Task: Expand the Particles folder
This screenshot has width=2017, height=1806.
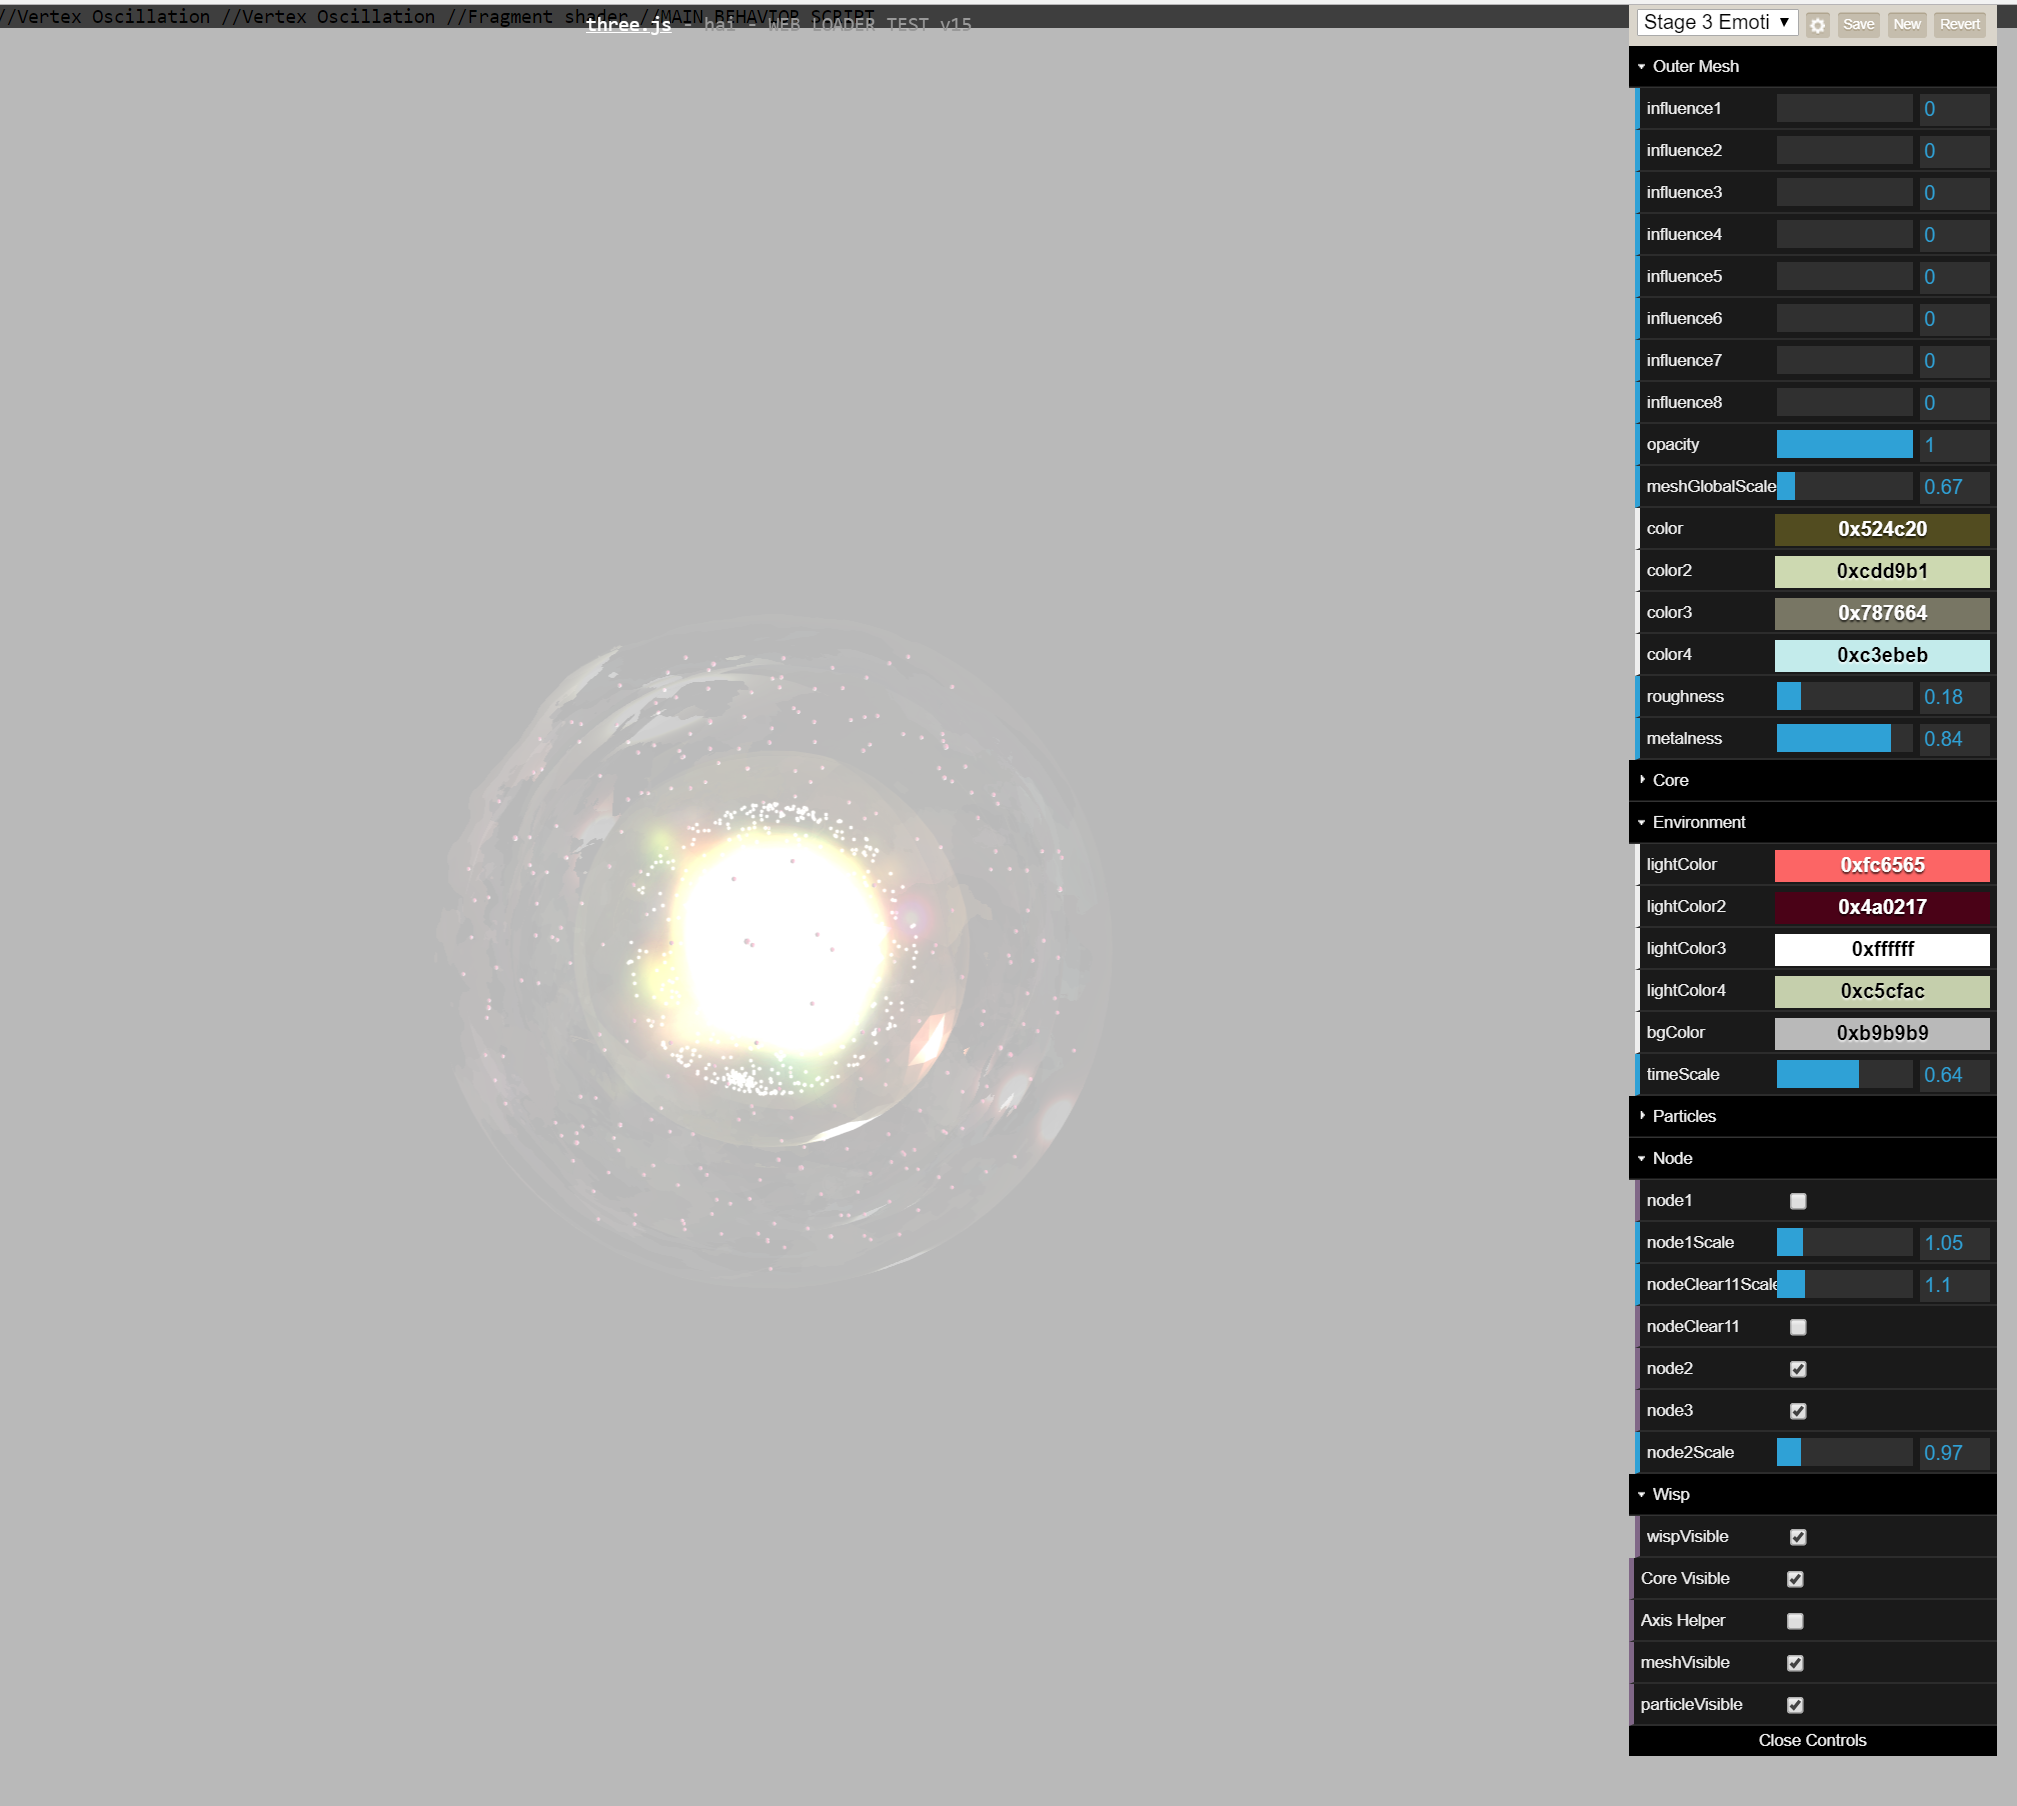Action: click(1812, 1116)
